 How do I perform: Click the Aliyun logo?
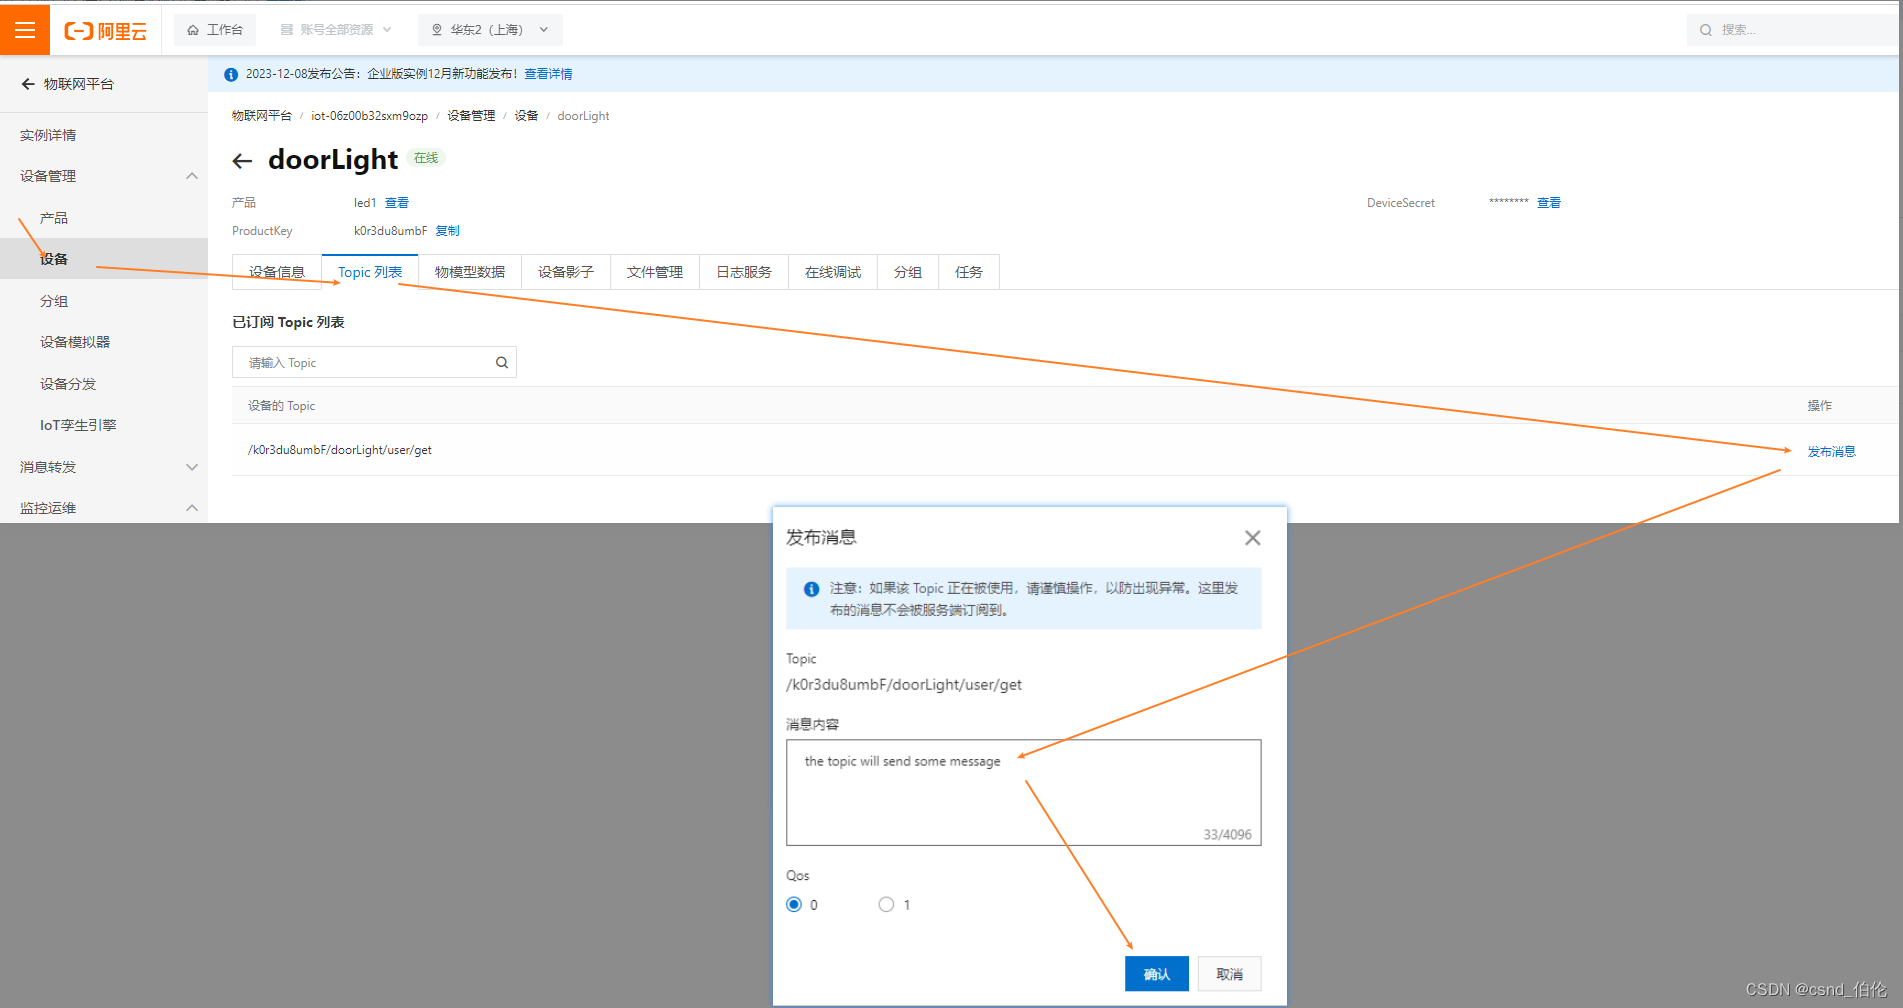click(106, 31)
